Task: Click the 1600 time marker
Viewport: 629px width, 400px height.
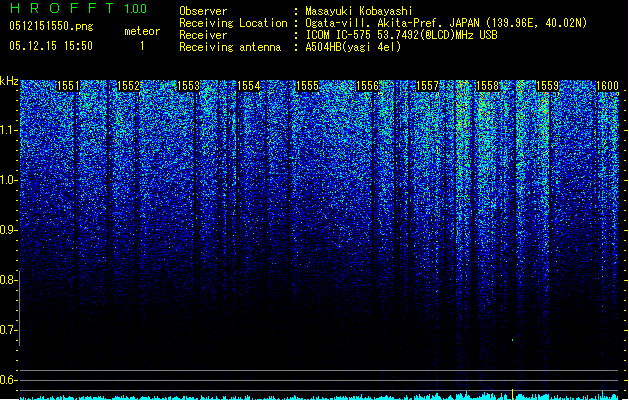Action: click(x=607, y=86)
